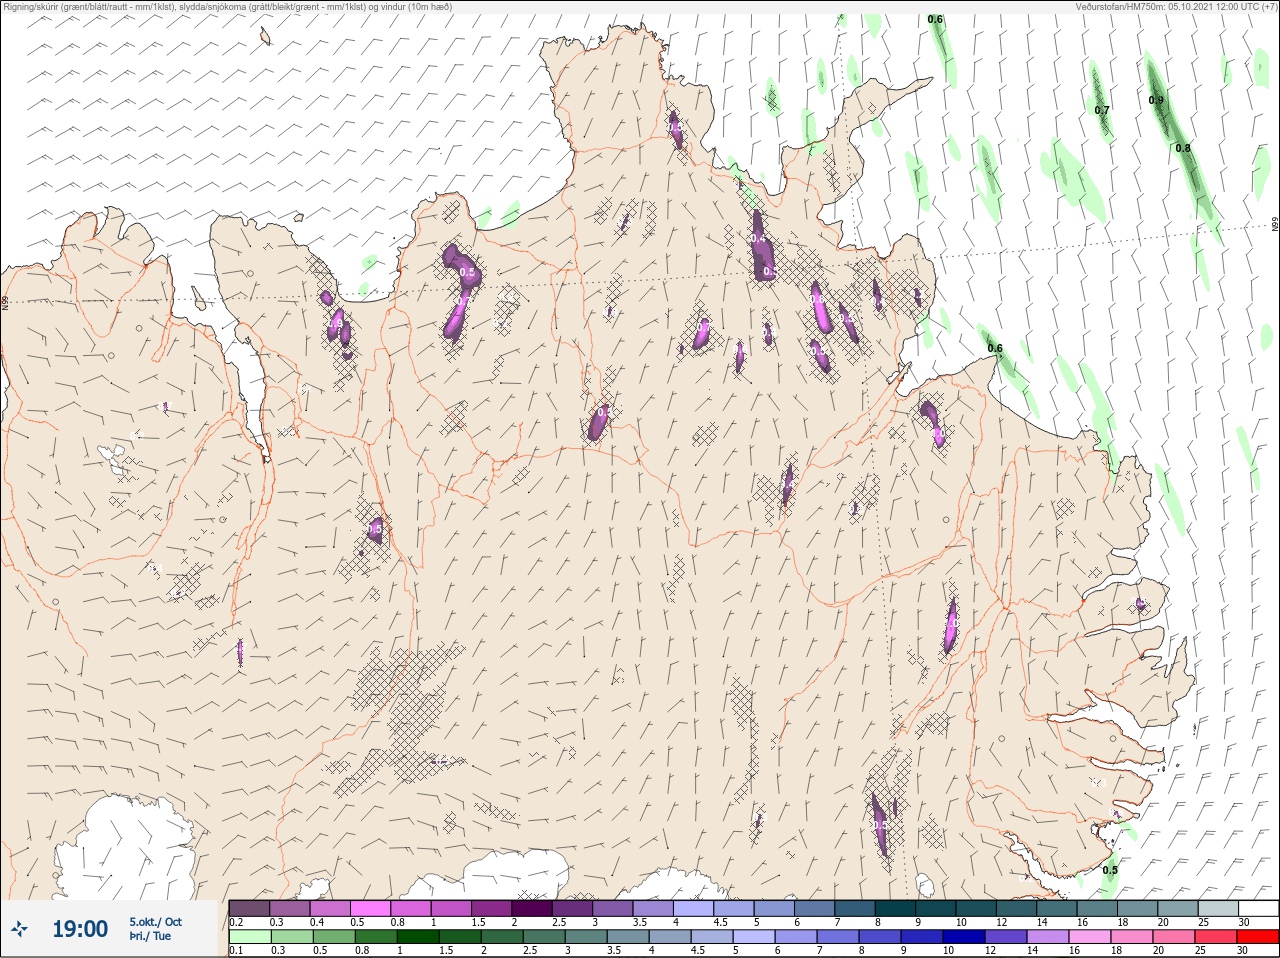Click the 0.7 precipitation value over the sea
The image size is (1280, 958).
pos(1102,110)
